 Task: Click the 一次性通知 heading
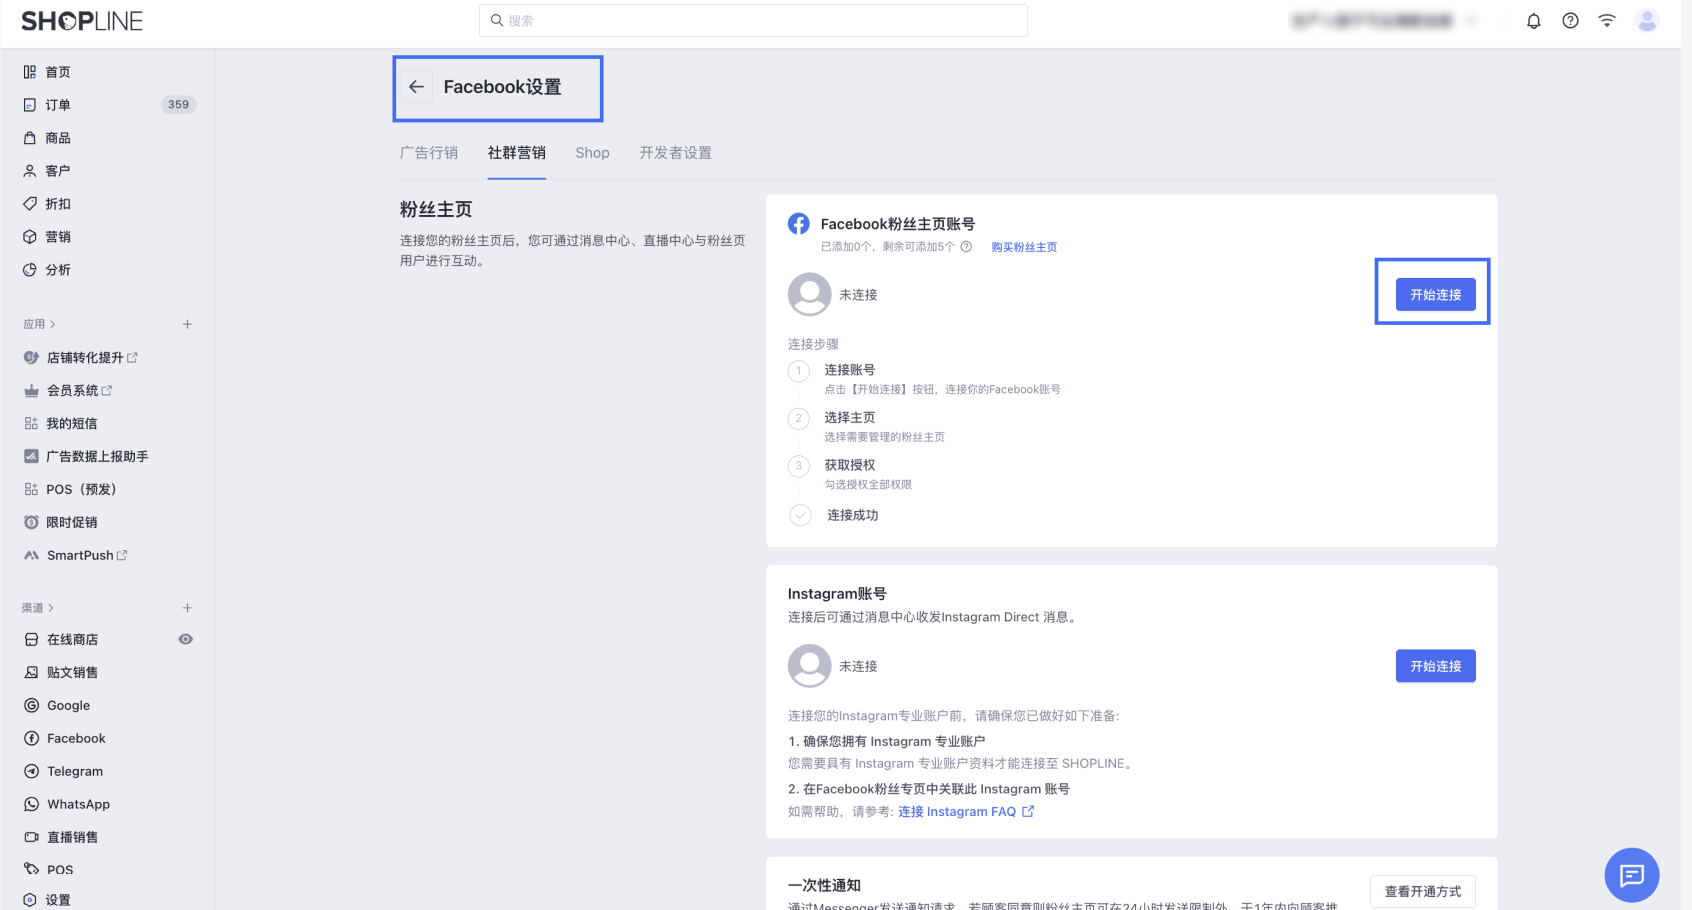pyautogui.click(x=824, y=886)
